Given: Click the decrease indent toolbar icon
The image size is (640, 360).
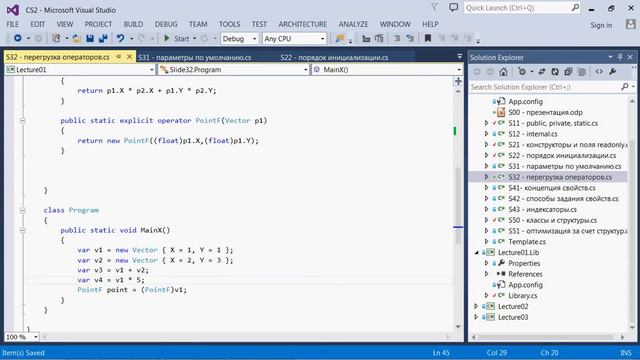Looking at the screenshot, I should tap(366, 38).
